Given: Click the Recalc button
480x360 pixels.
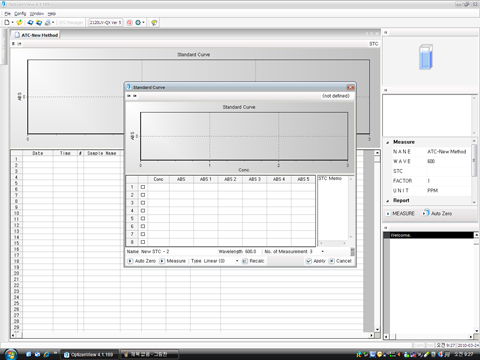Looking at the screenshot, I should point(253,261).
